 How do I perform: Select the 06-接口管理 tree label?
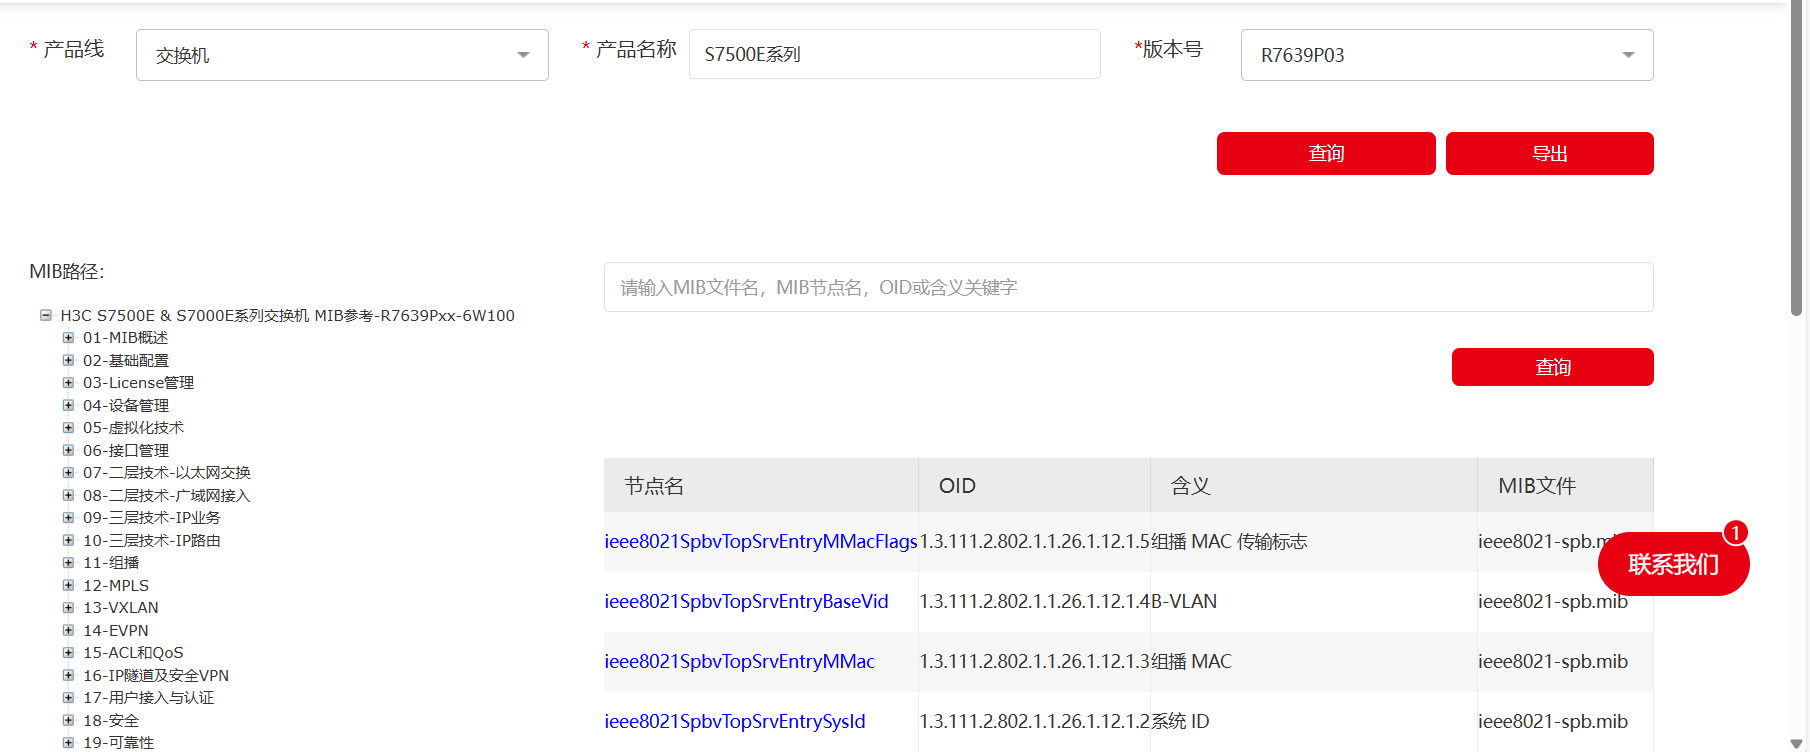pos(126,450)
